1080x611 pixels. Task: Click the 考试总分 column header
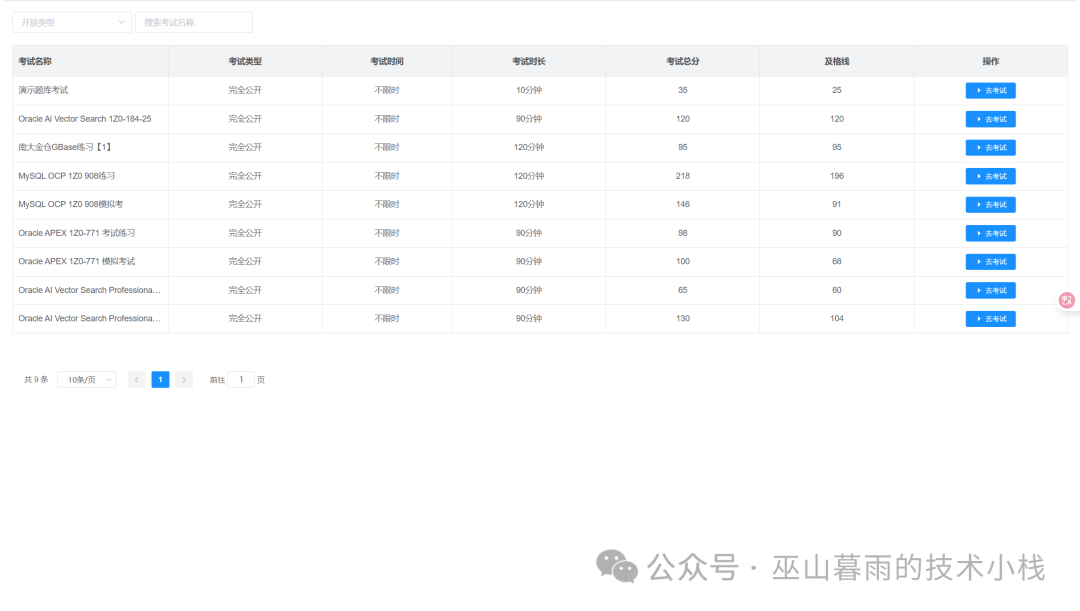click(x=683, y=61)
